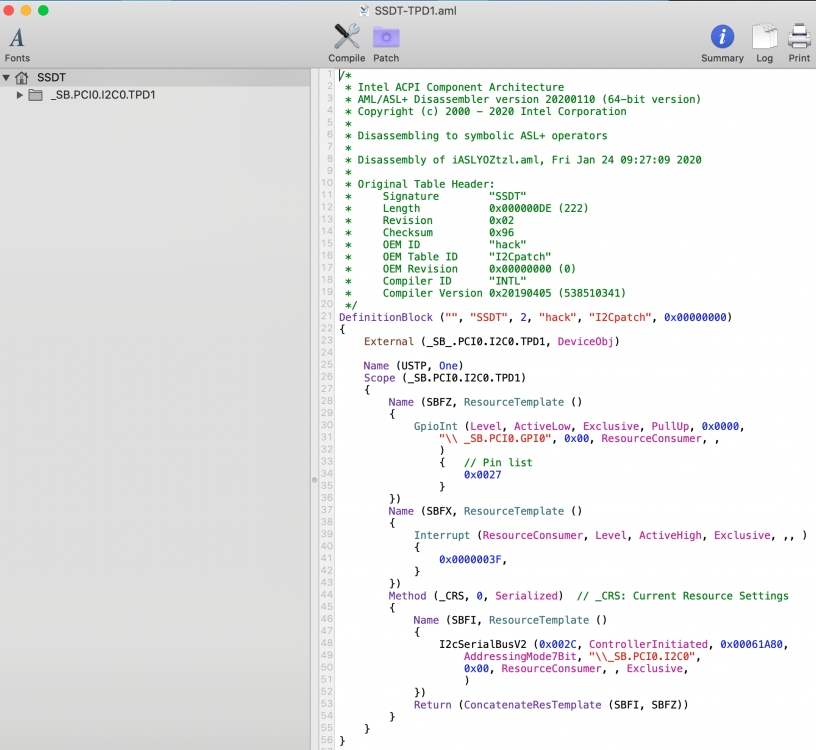Click interrupt value 0x0000003F
Screen dimensions: 816x750
click(470, 560)
